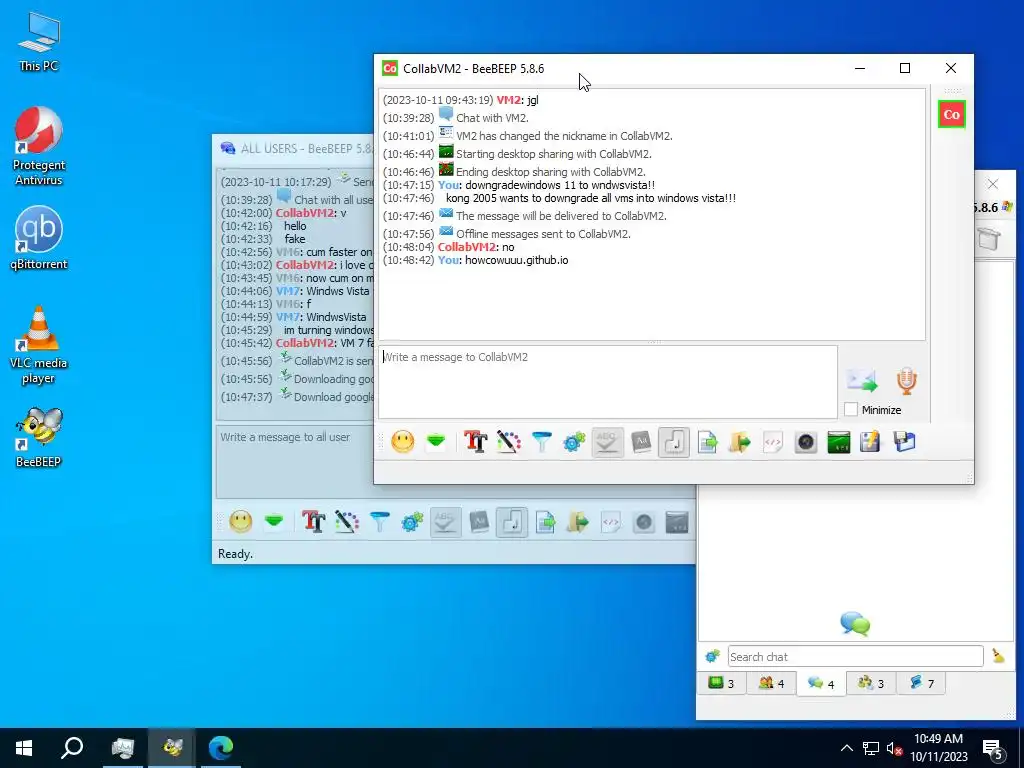Start desktop sharing with the green screen icon
1024x768 pixels.
tap(839, 442)
